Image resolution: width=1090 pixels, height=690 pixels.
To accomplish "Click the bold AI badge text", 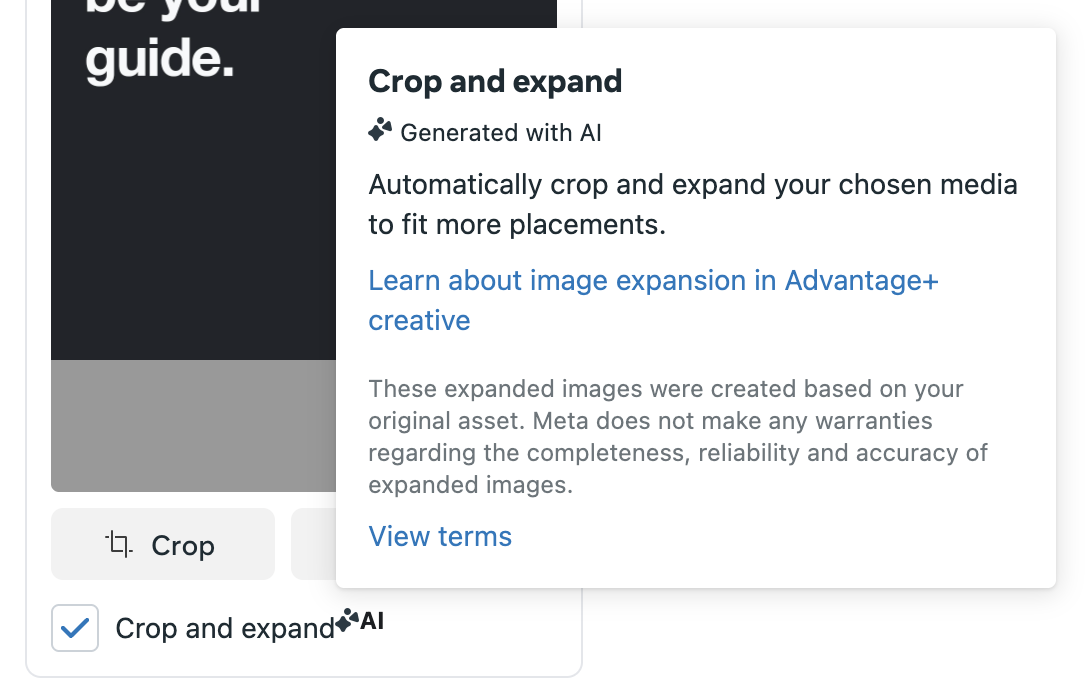I will [372, 621].
